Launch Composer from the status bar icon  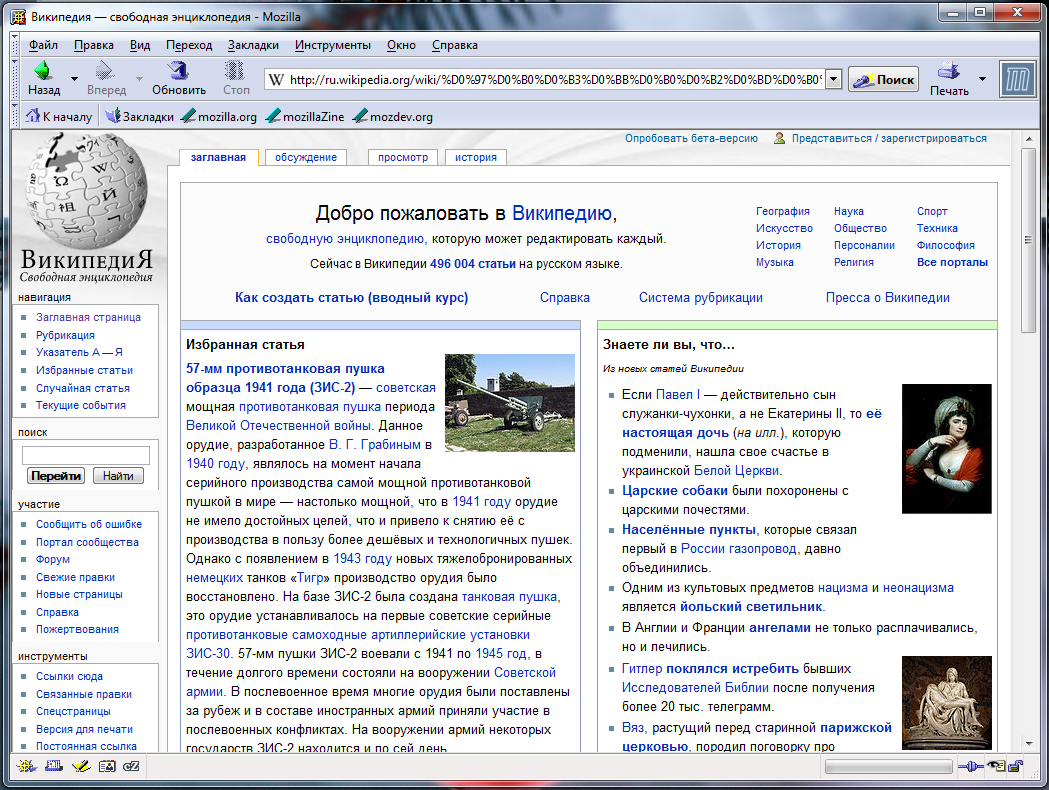pyautogui.click(x=80, y=767)
